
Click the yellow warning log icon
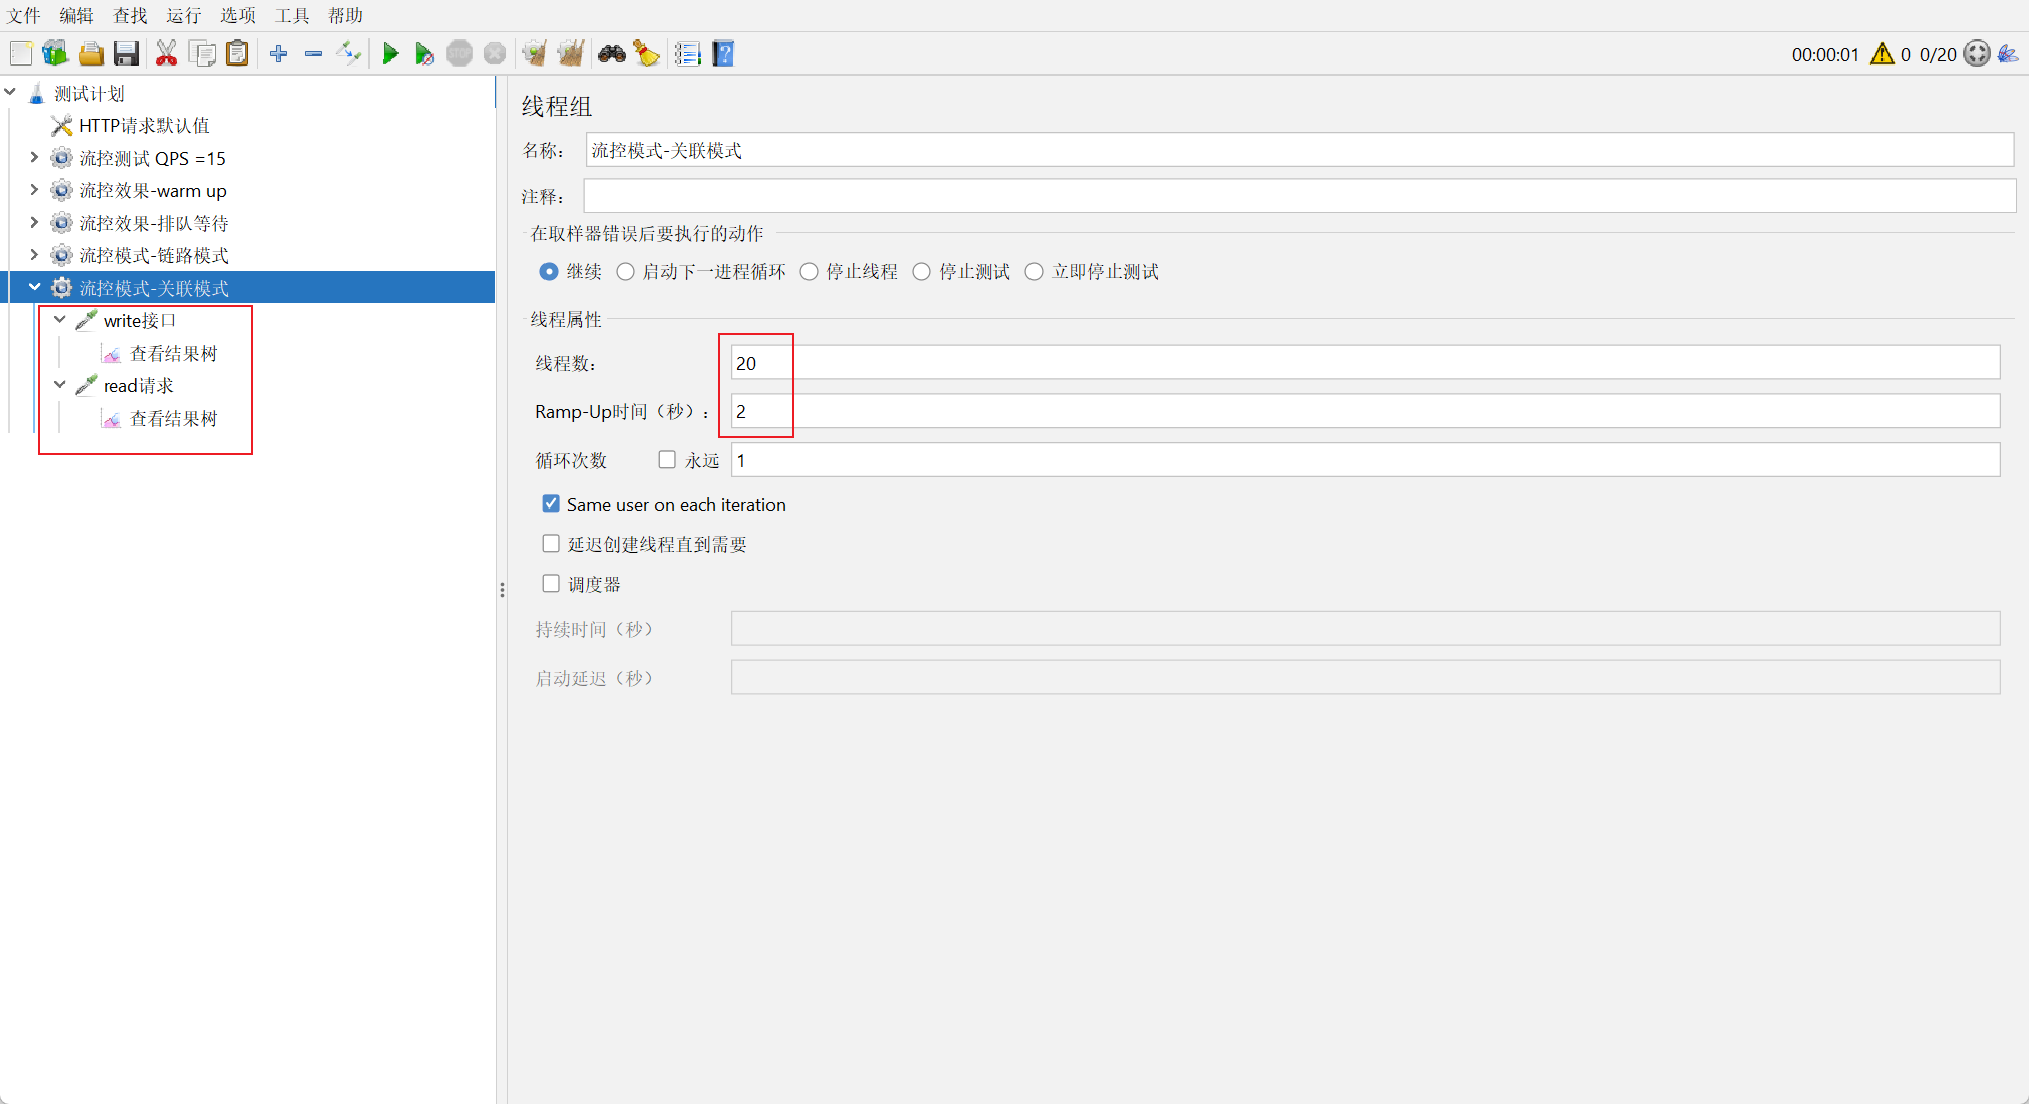1881,54
